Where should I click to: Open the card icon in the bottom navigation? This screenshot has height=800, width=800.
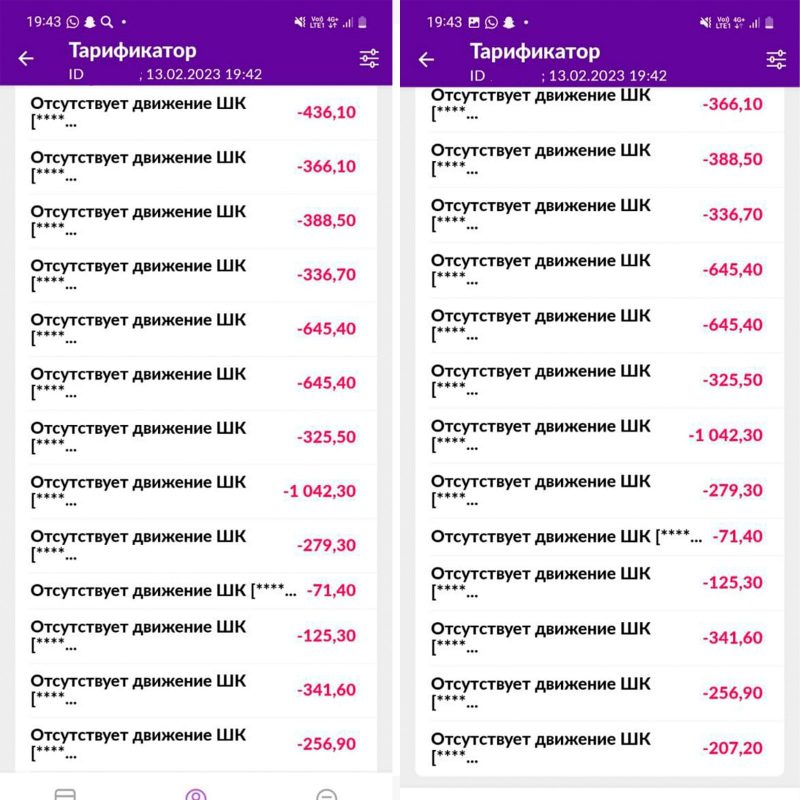65,795
